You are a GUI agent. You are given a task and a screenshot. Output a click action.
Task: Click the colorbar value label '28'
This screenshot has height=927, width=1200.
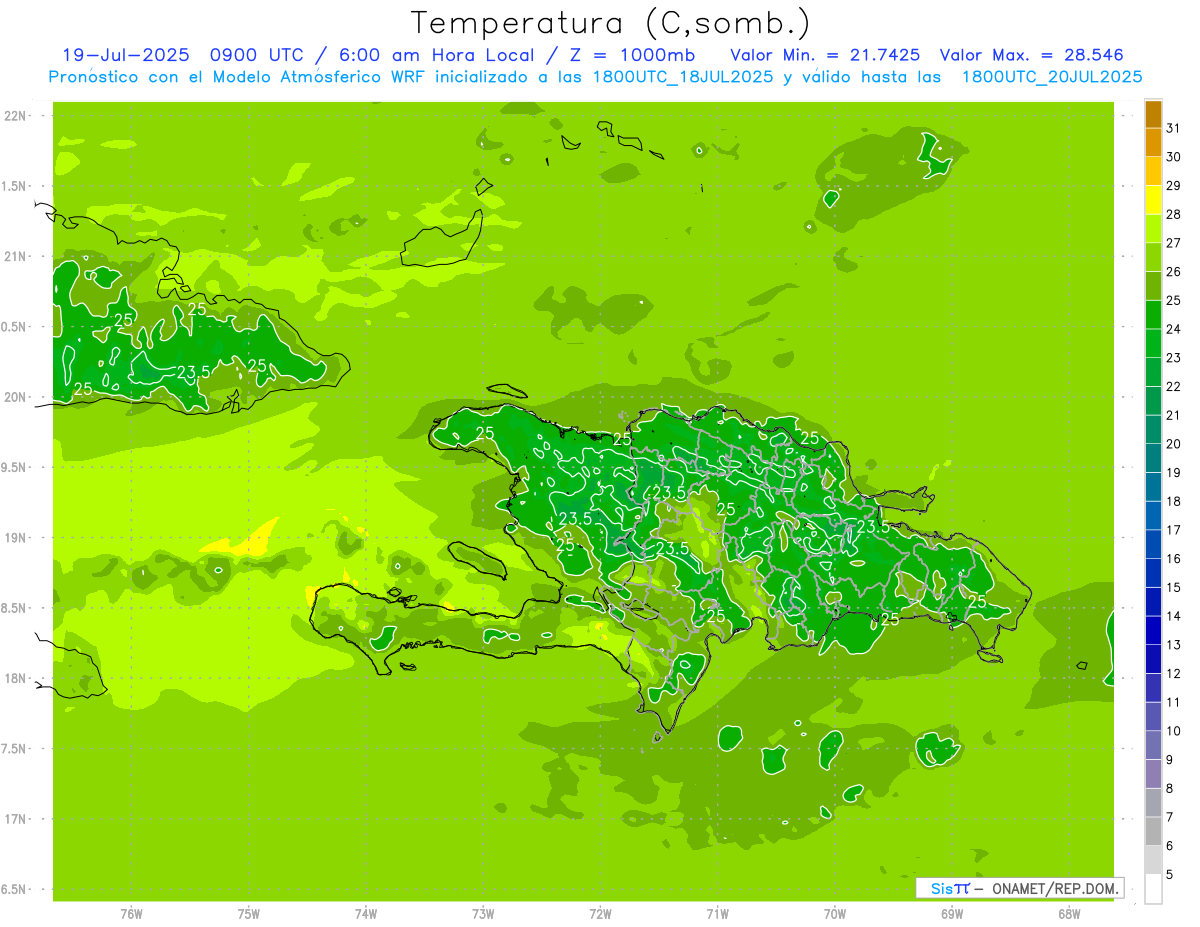coord(1173,214)
